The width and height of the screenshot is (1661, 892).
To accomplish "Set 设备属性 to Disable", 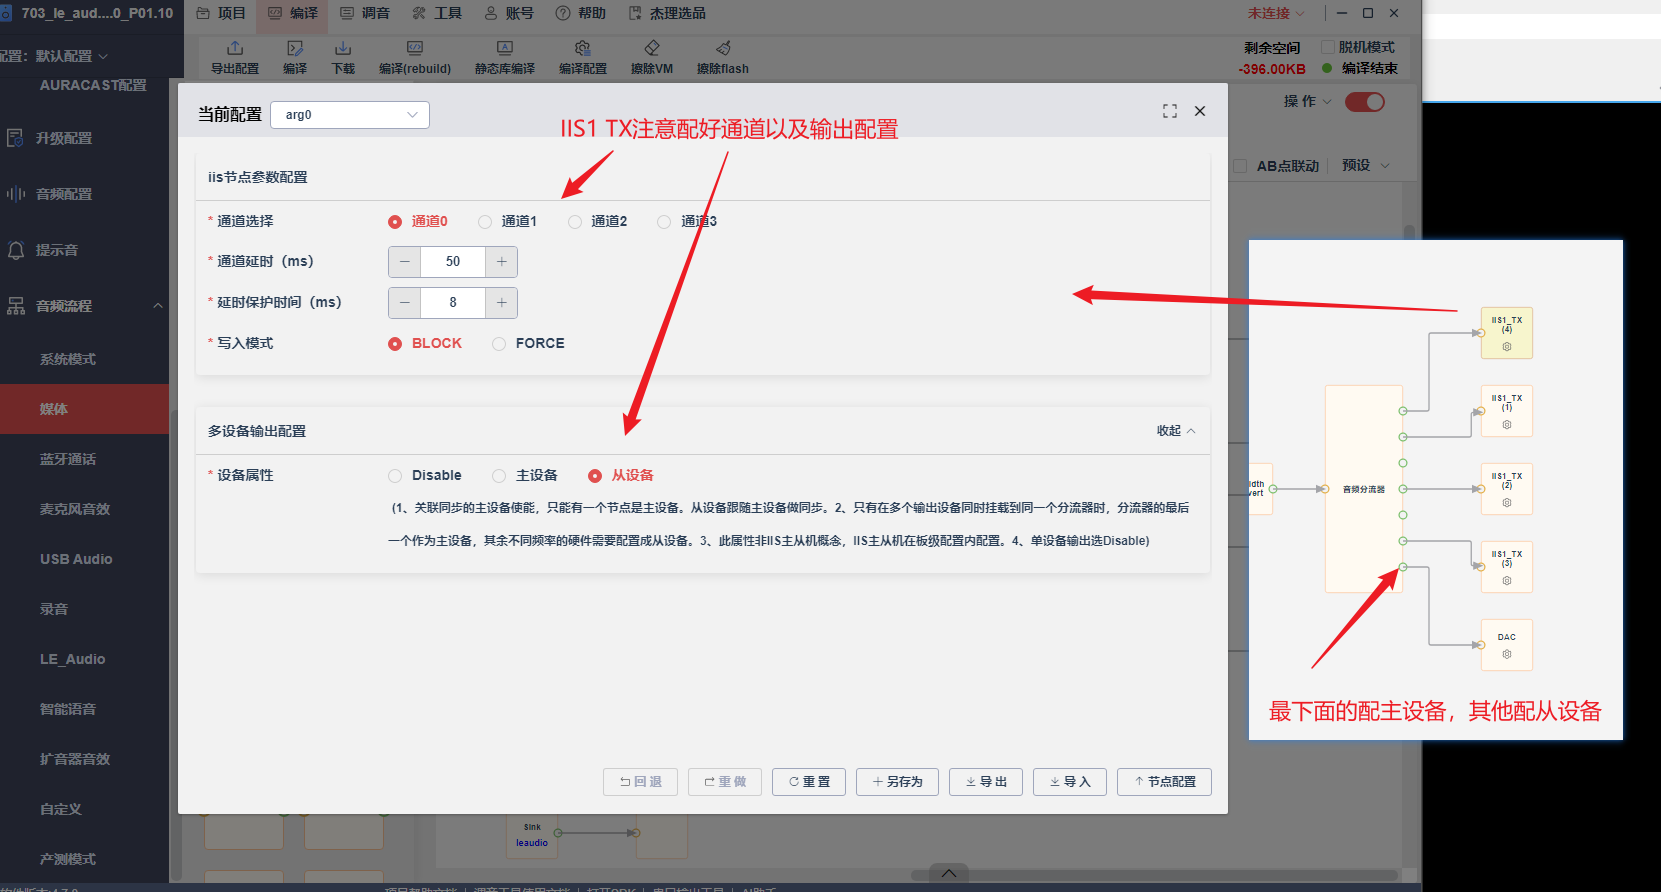I will (395, 476).
